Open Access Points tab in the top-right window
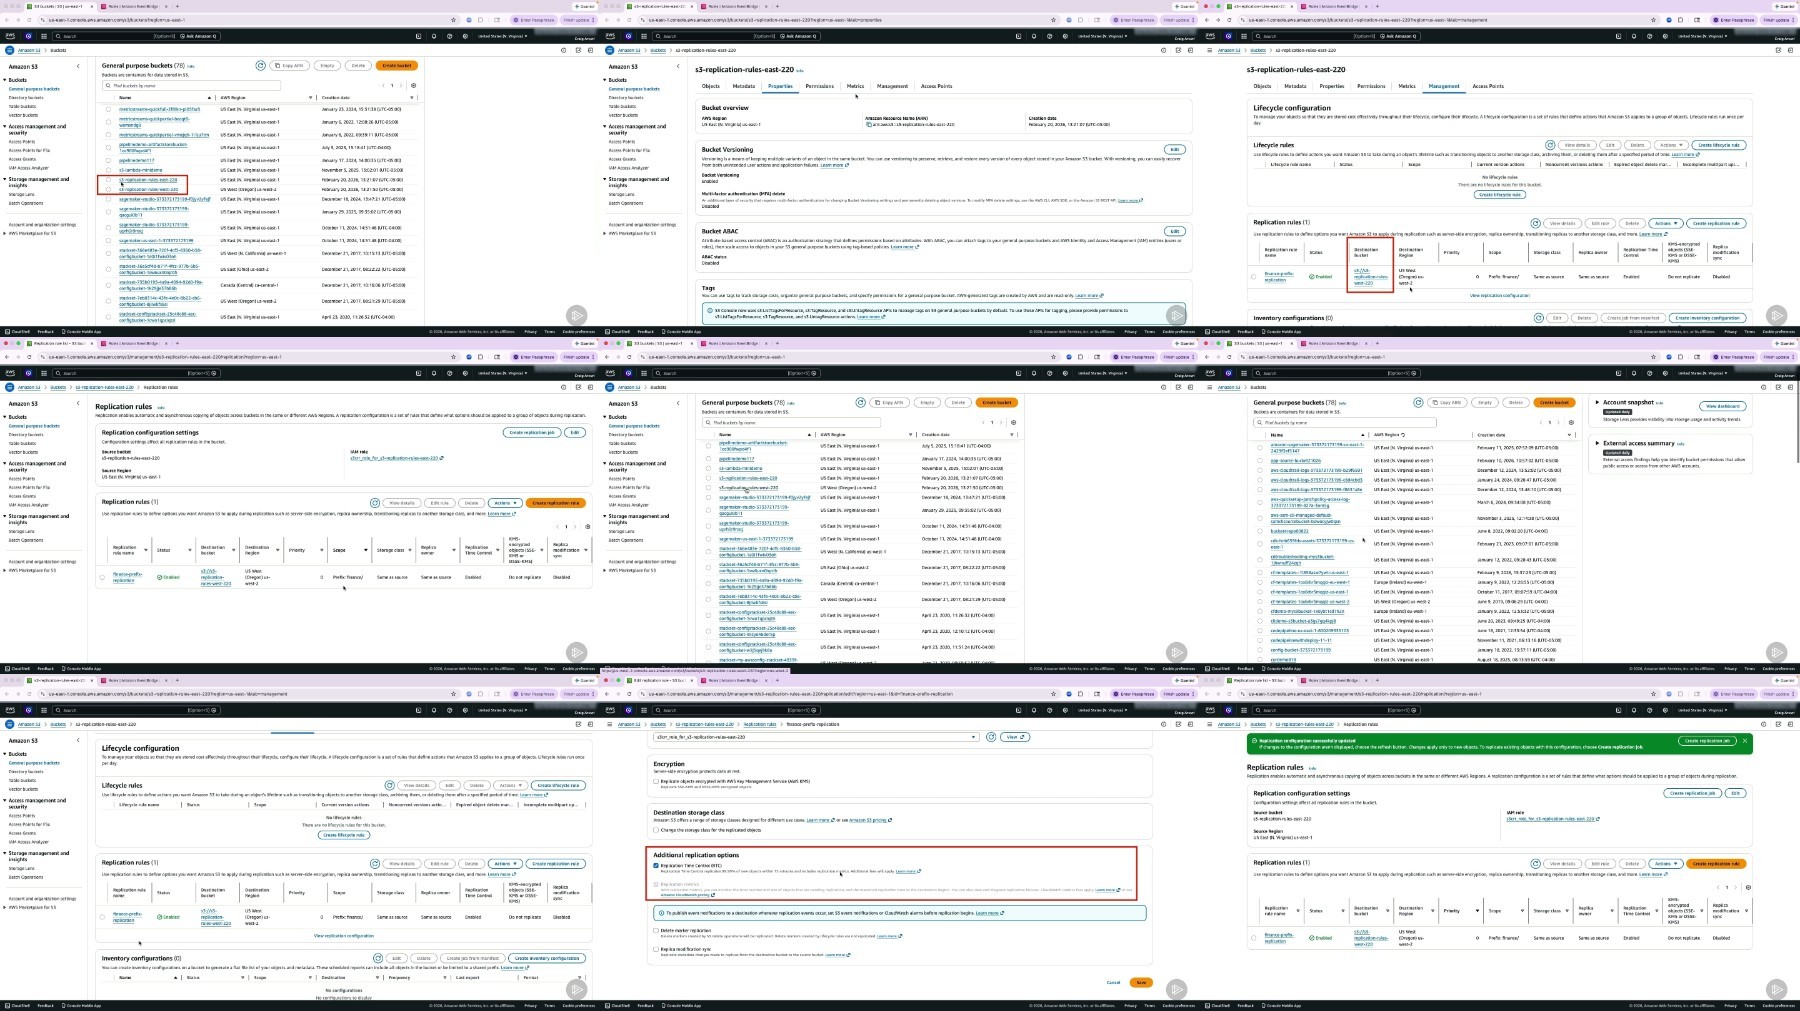Viewport: 1800px width, 1011px height. coord(1488,86)
